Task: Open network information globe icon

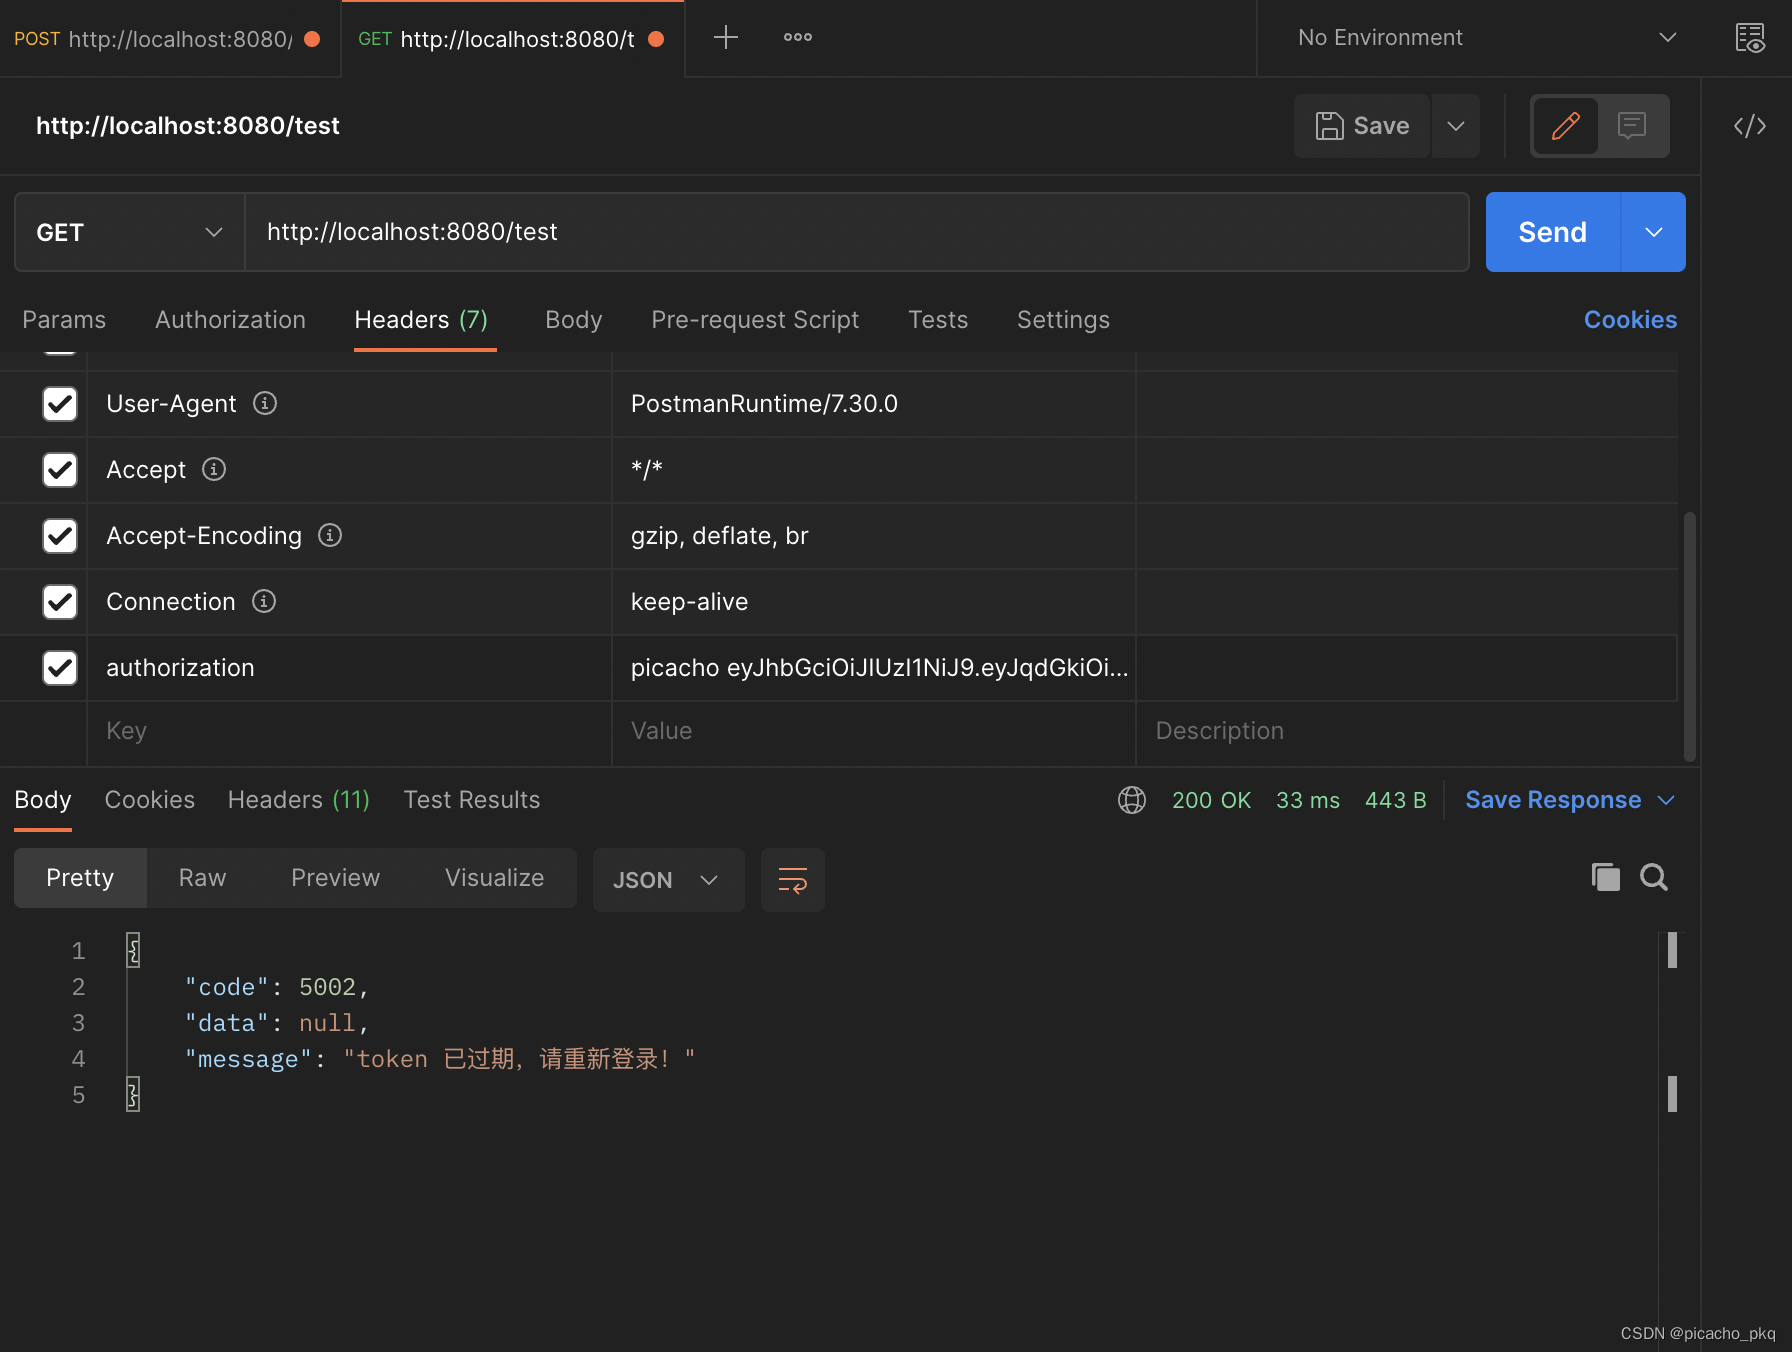Action: click(x=1131, y=800)
